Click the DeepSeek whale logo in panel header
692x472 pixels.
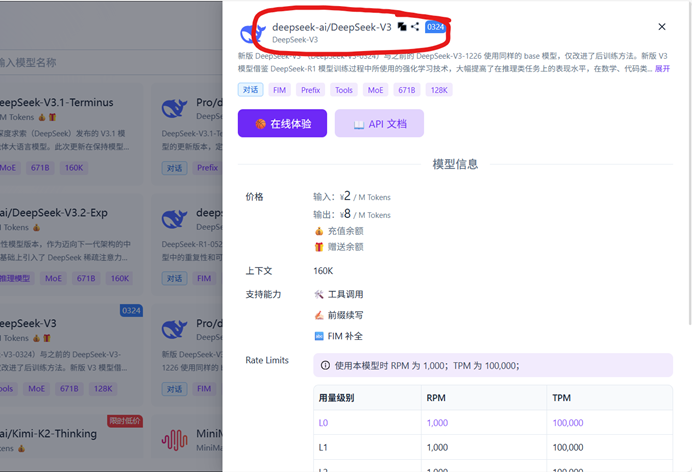coord(252,33)
